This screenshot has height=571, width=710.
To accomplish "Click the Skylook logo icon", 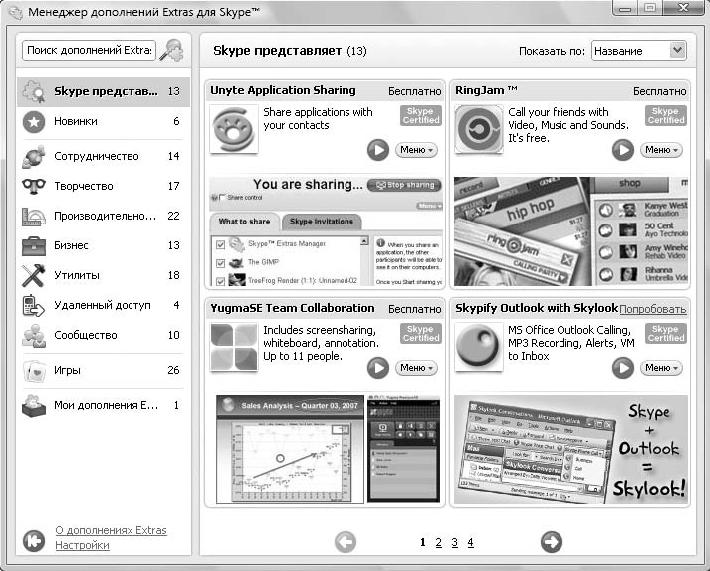I will click(479, 347).
